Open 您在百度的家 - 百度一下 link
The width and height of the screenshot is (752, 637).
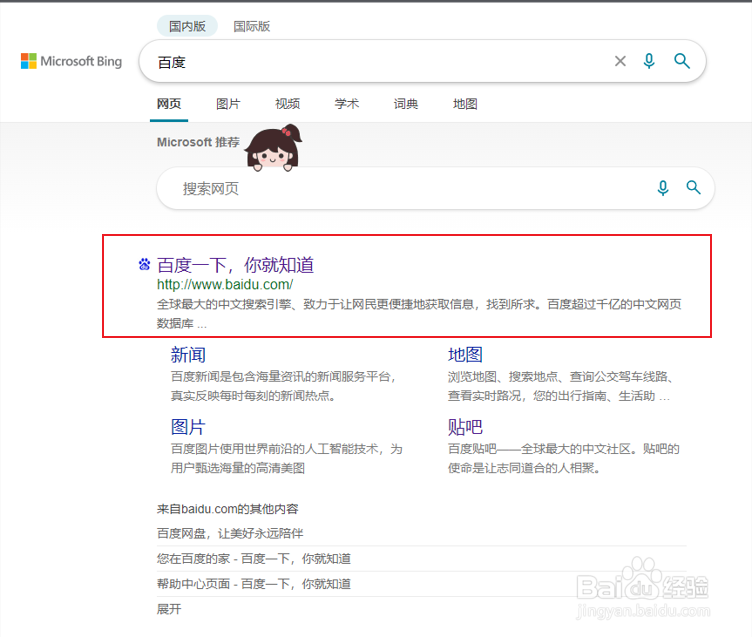(254, 559)
